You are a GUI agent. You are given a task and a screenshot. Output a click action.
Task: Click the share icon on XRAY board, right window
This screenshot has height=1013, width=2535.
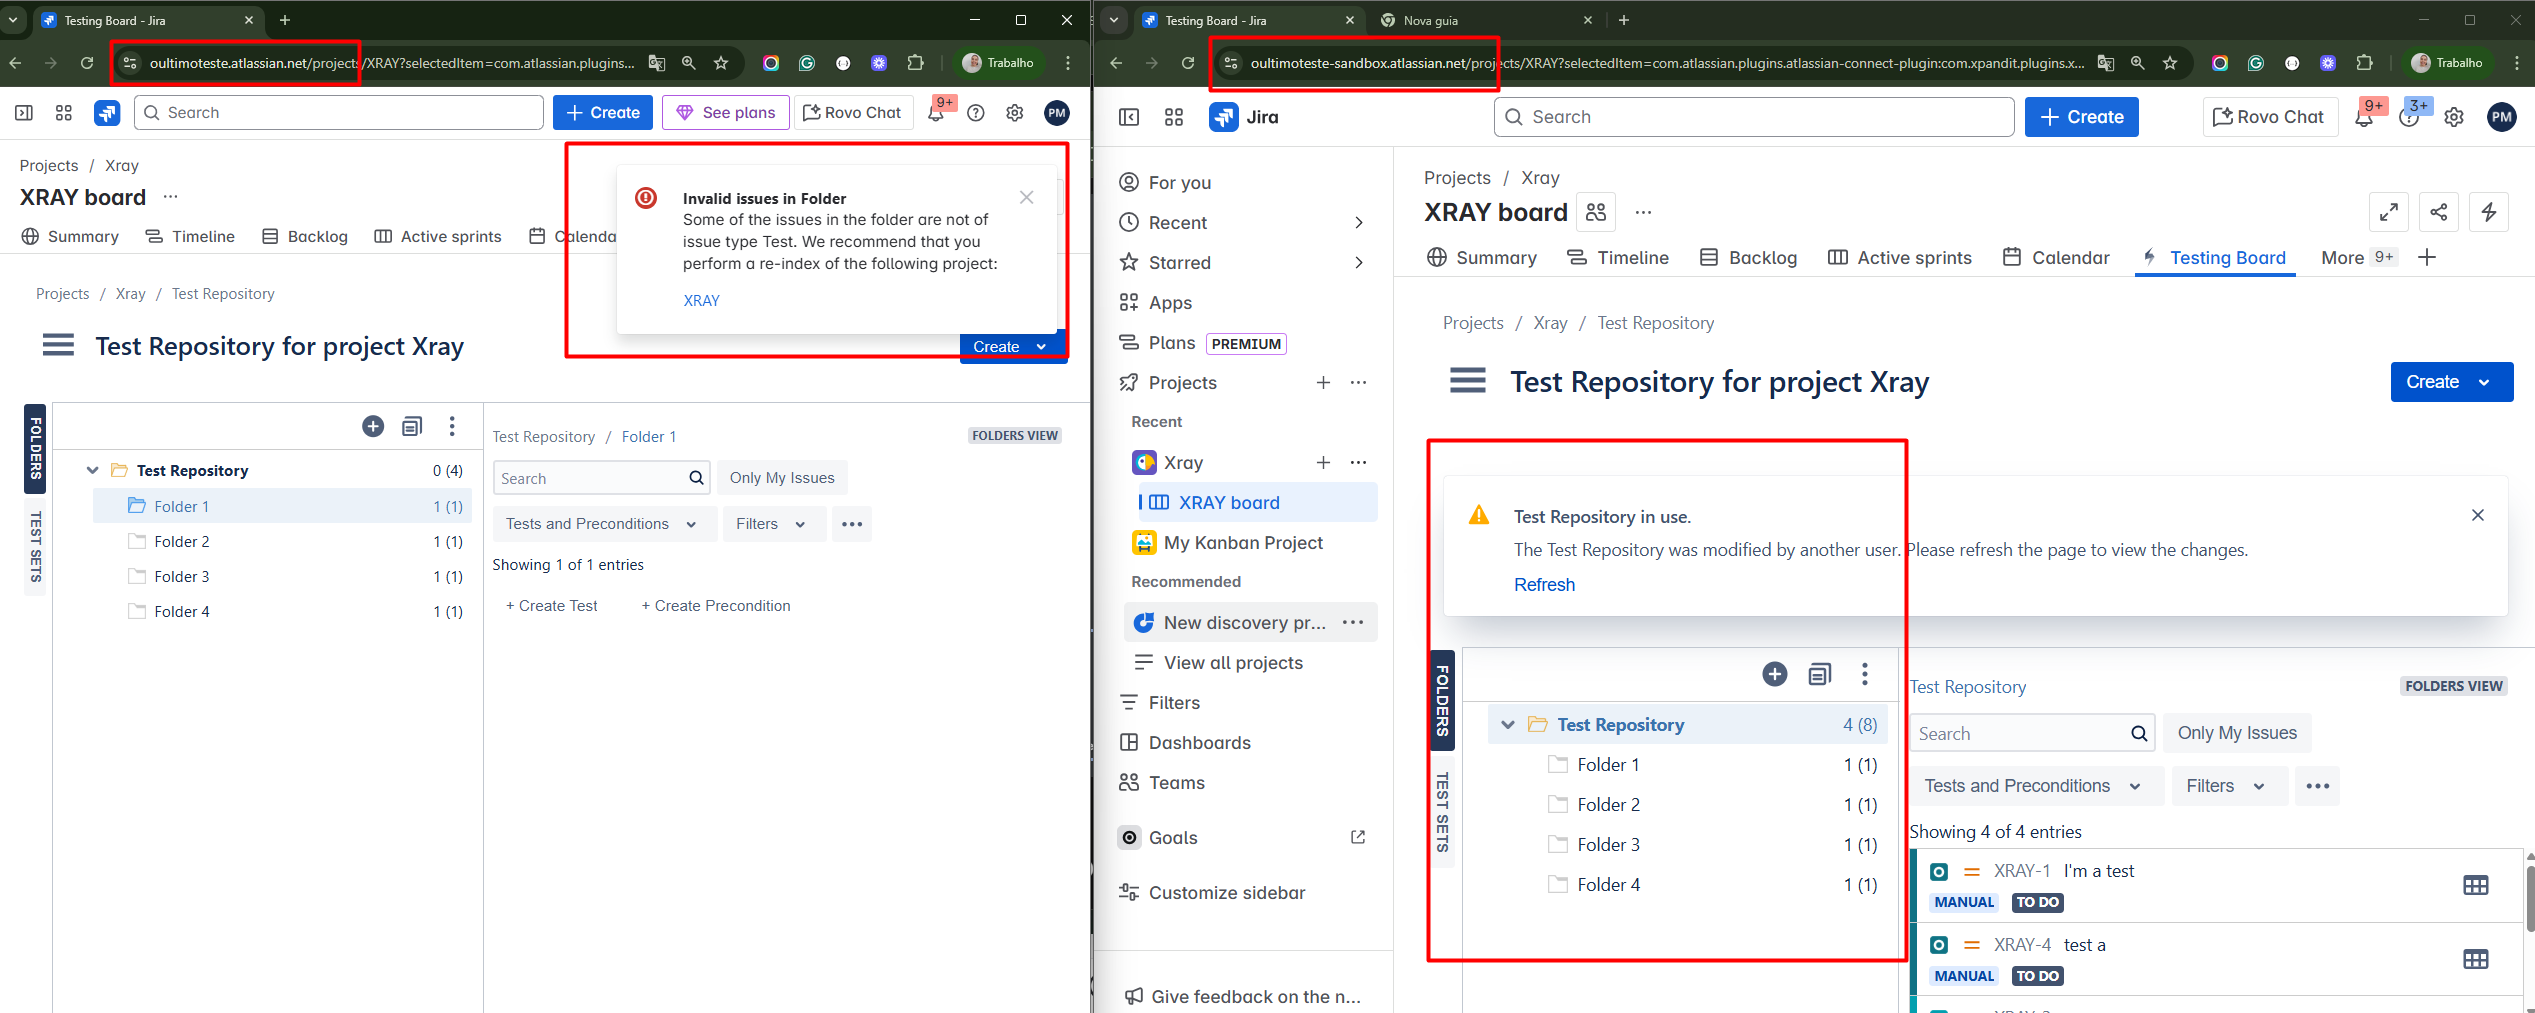(2439, 212)
